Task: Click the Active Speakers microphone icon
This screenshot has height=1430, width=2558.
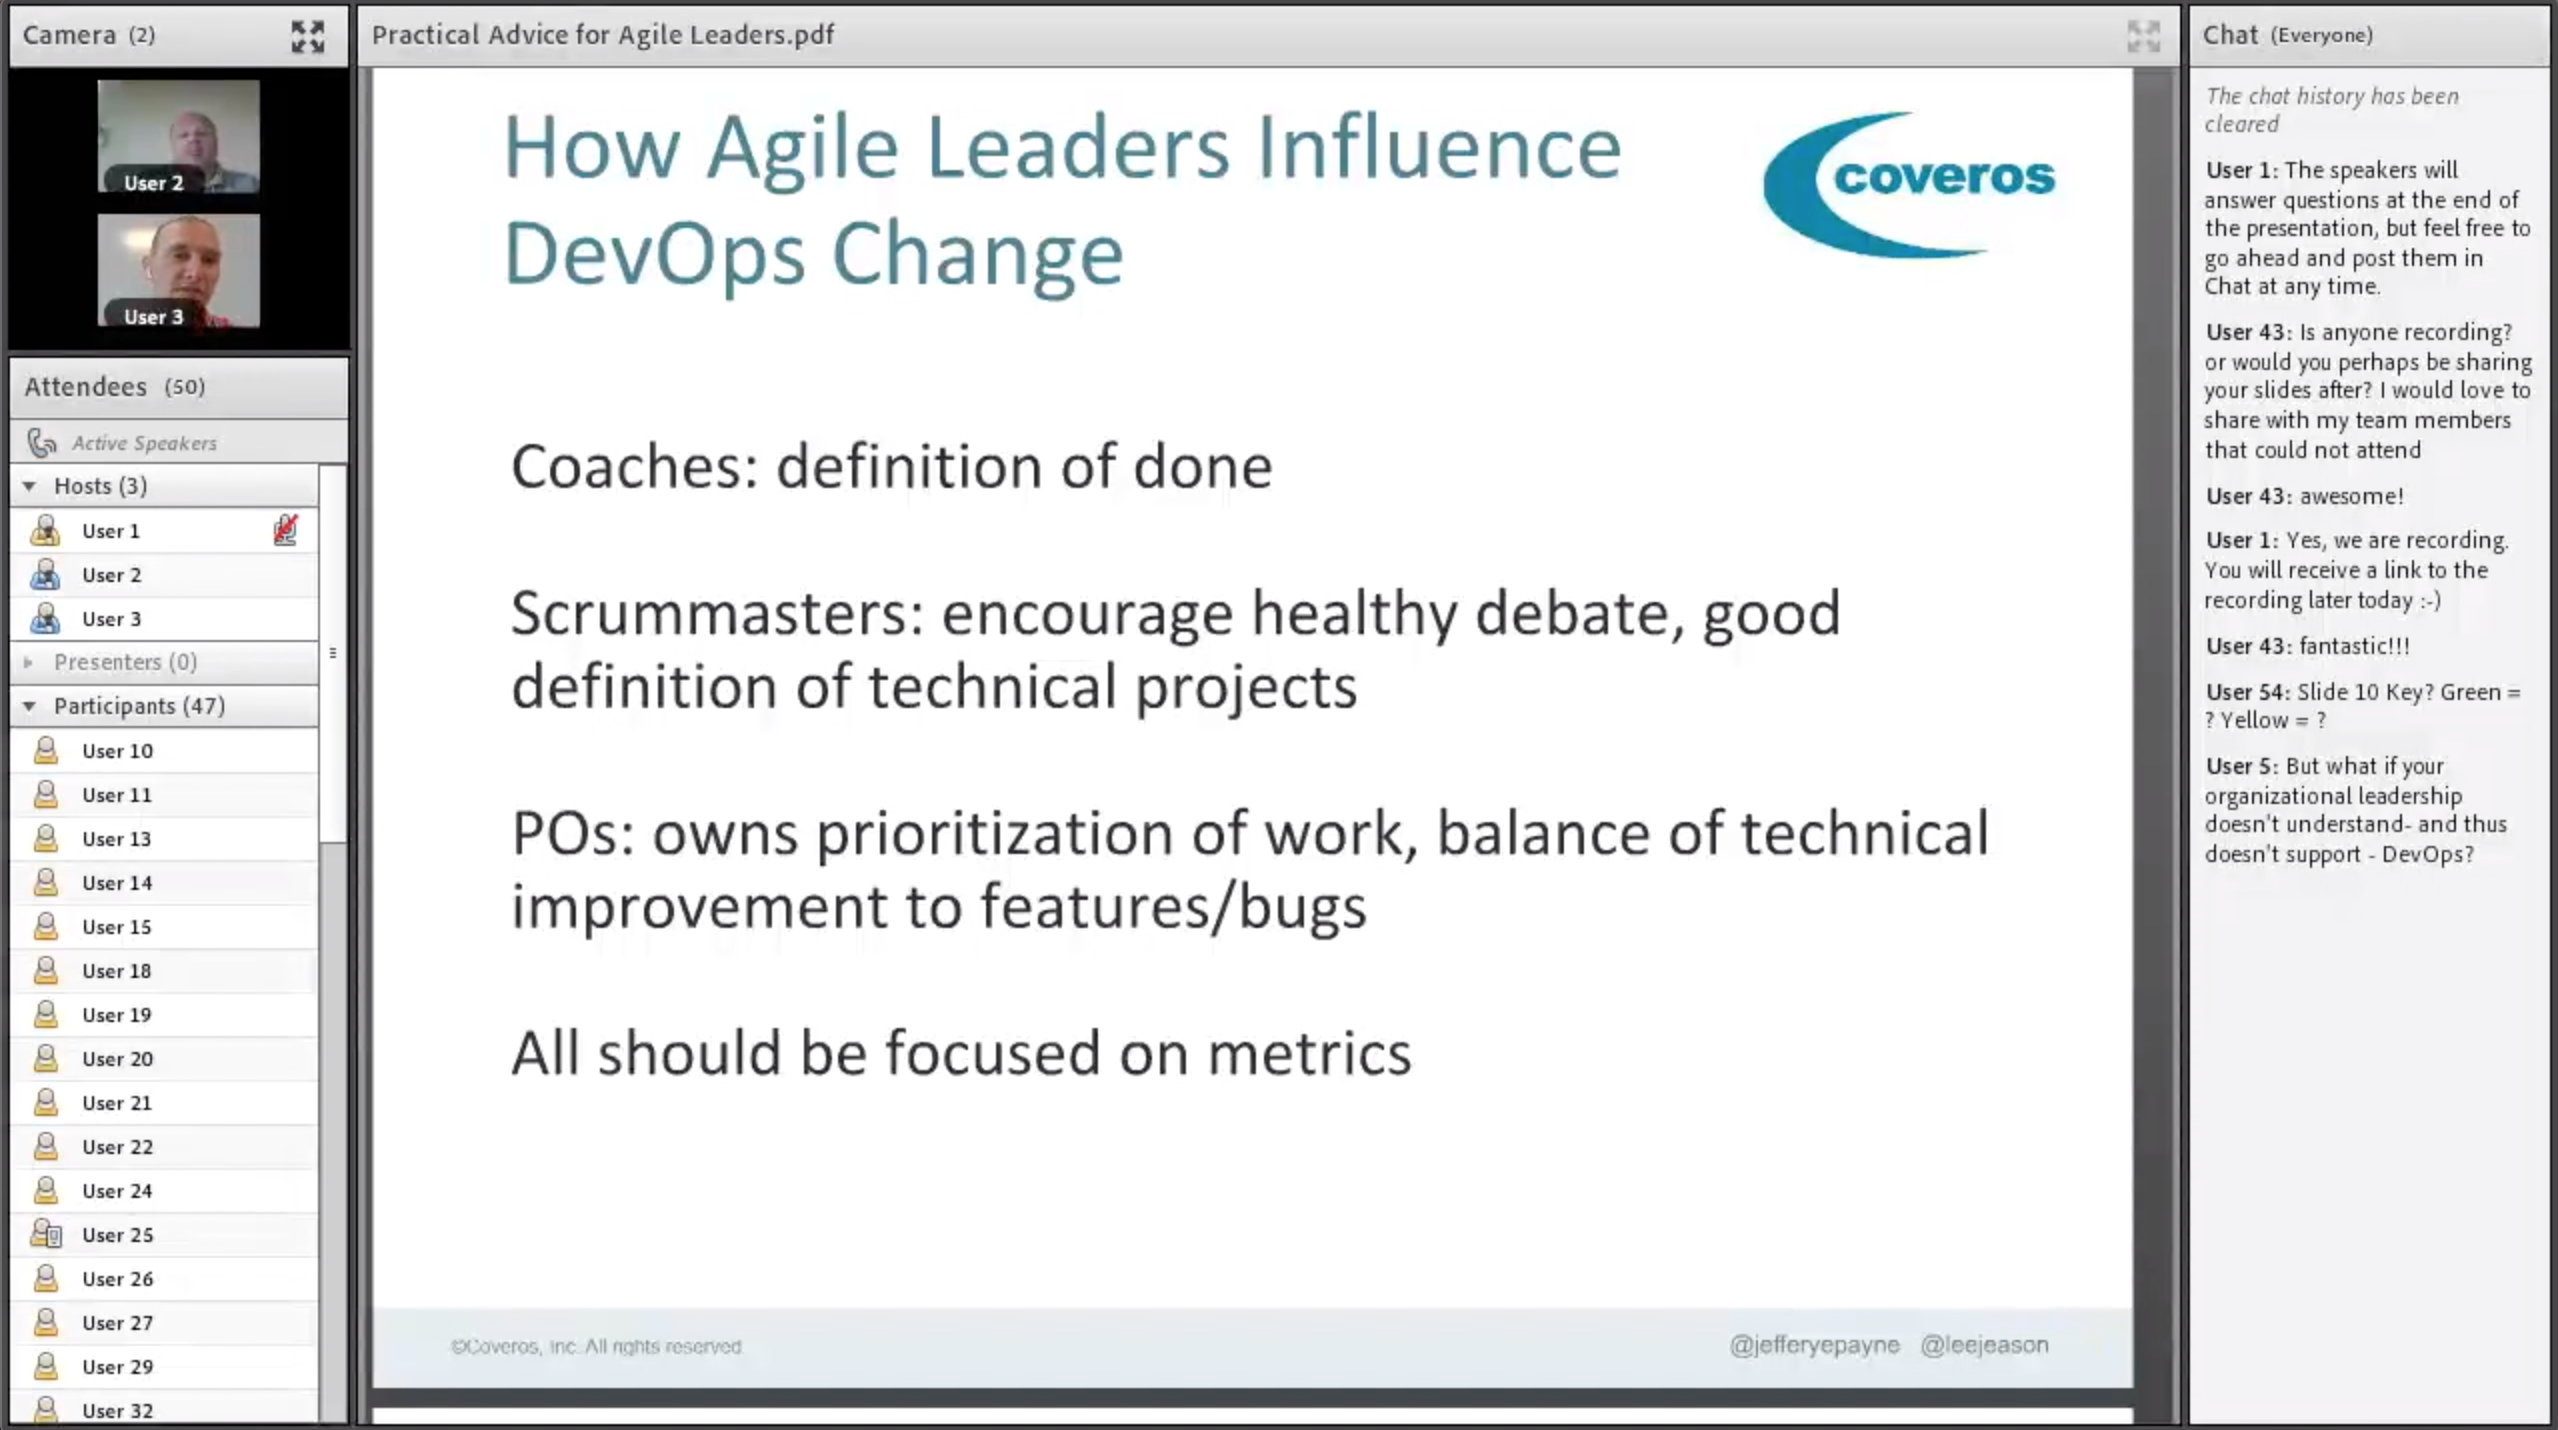Action: click(x=40, y=441)
